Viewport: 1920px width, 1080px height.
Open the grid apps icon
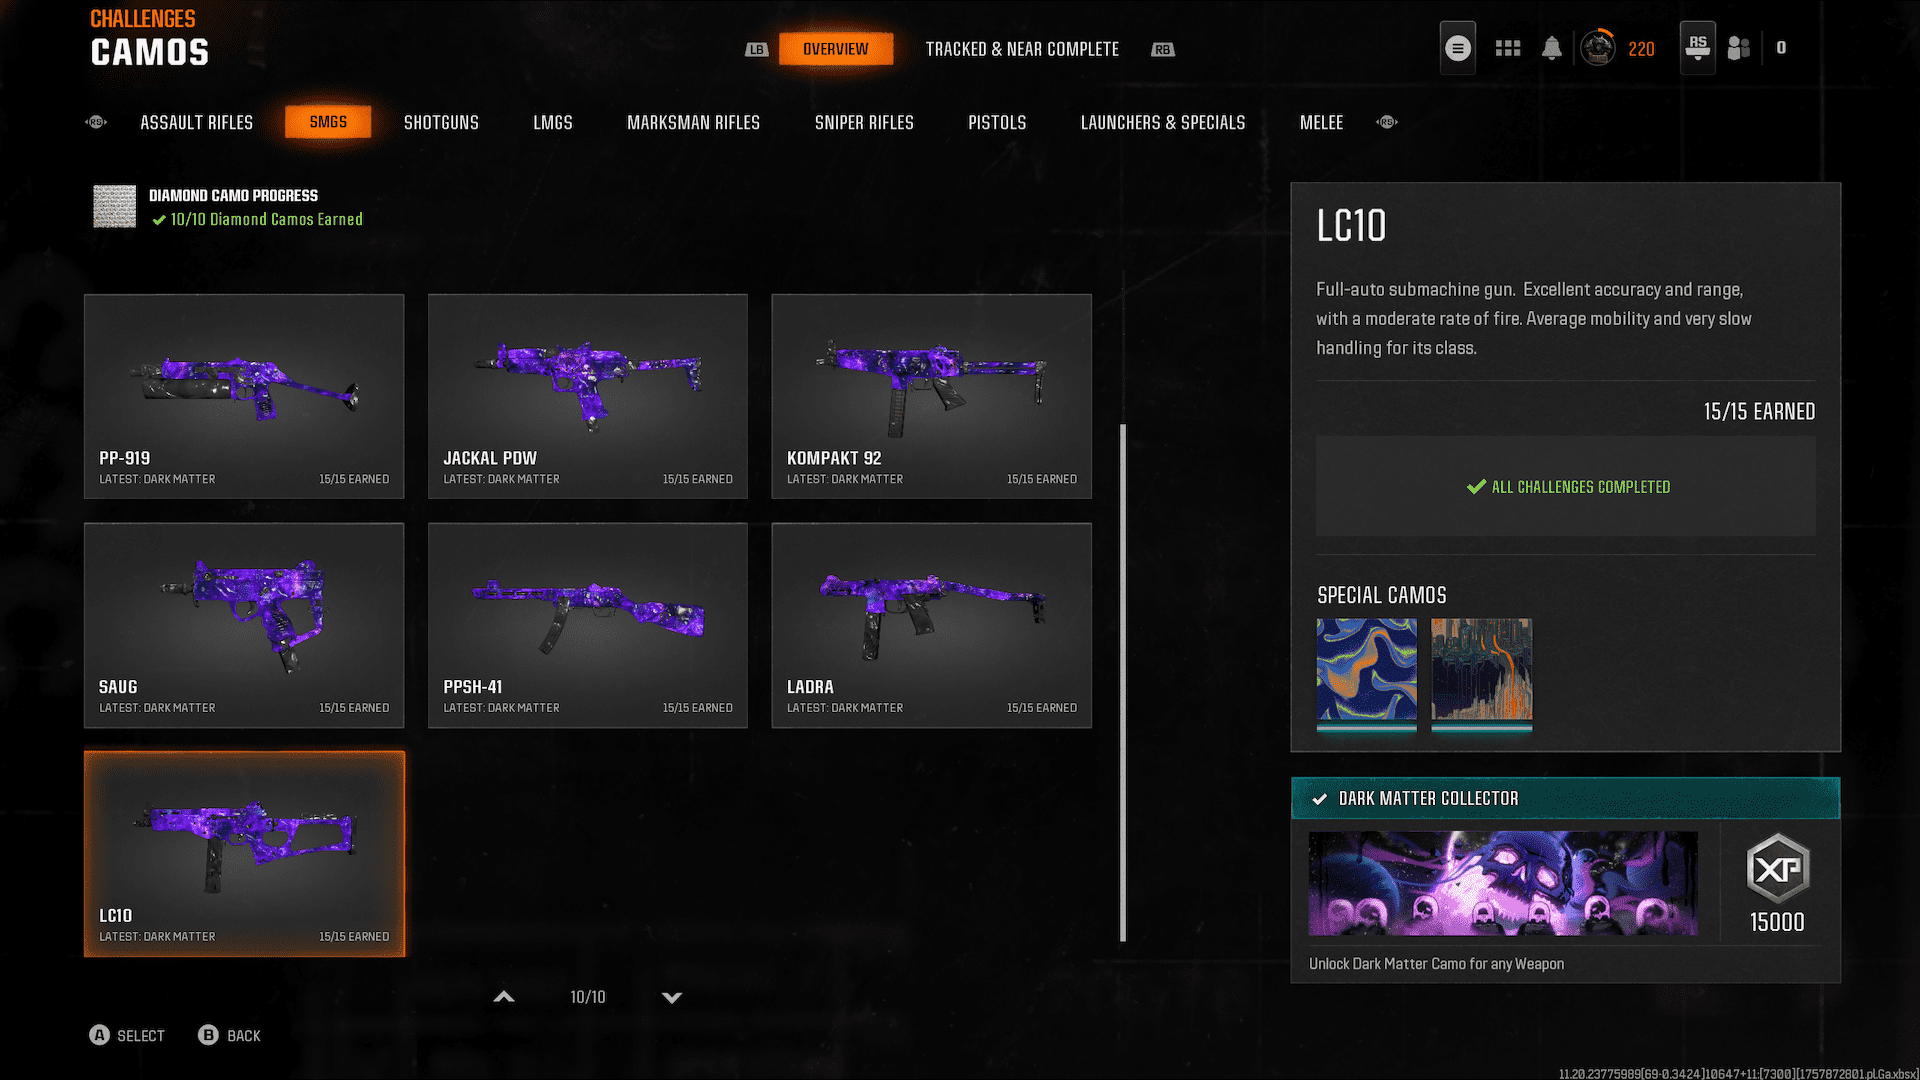pos(1507,48)
